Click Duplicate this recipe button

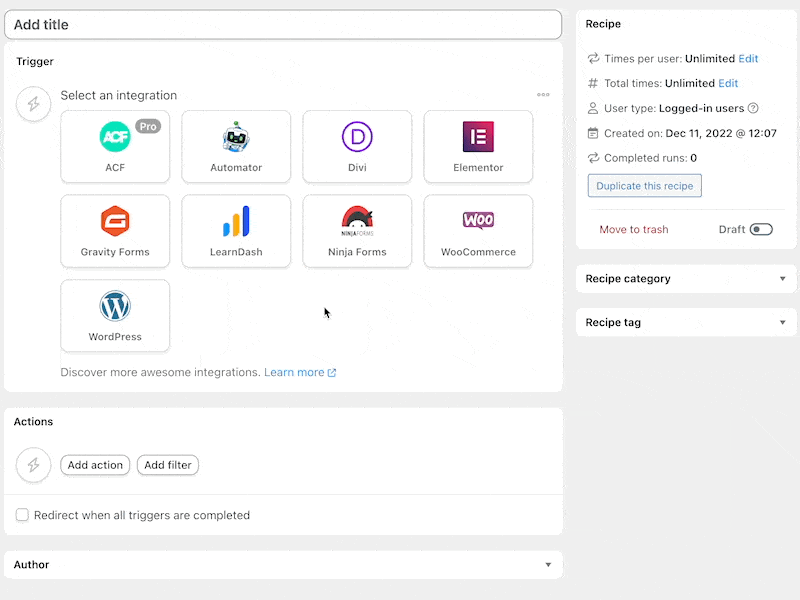(644, 186)
